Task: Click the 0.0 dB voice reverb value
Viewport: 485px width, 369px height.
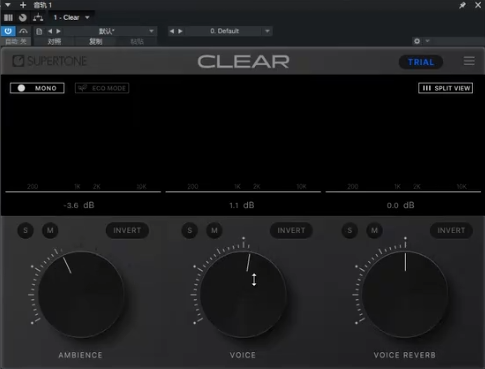Action: (400, 205)
